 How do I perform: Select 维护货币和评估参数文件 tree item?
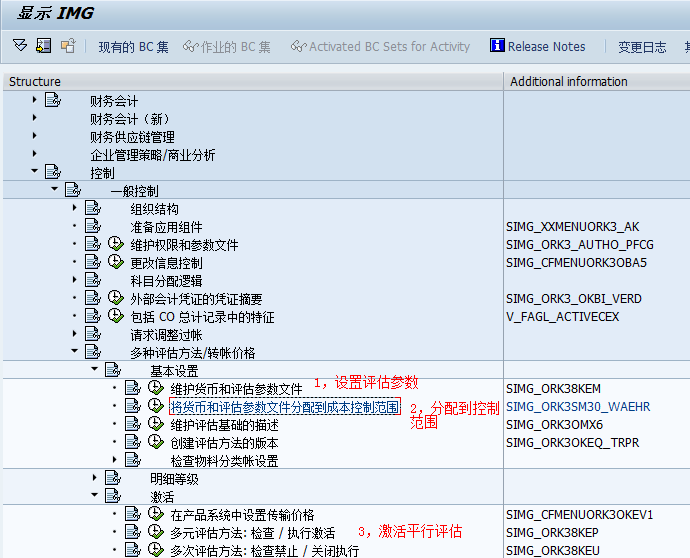click(x=236, y=389)
